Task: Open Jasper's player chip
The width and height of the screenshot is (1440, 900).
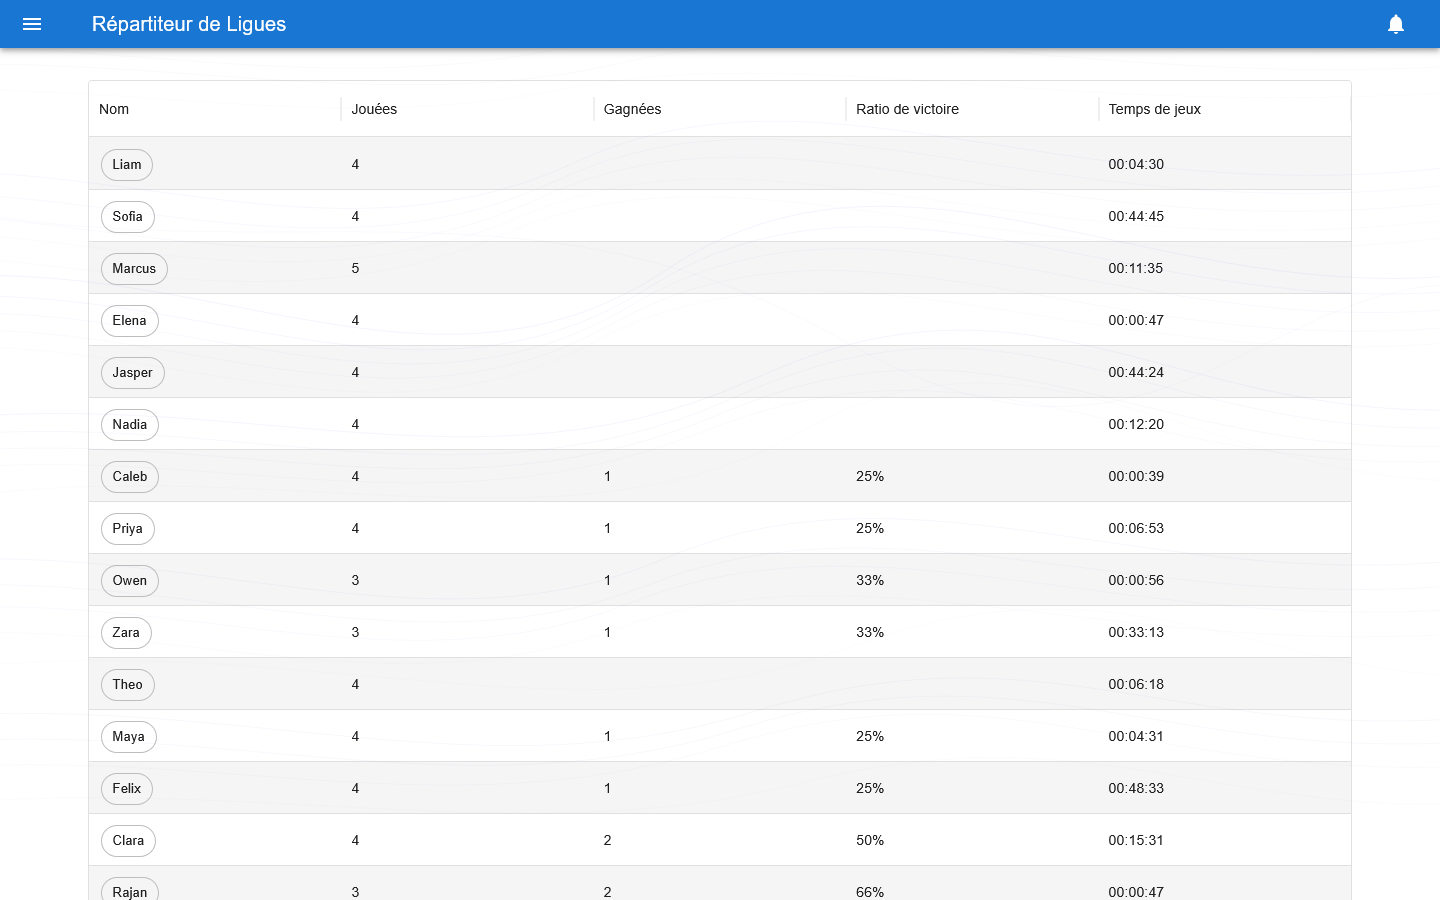Action: (x=133, y=373)
